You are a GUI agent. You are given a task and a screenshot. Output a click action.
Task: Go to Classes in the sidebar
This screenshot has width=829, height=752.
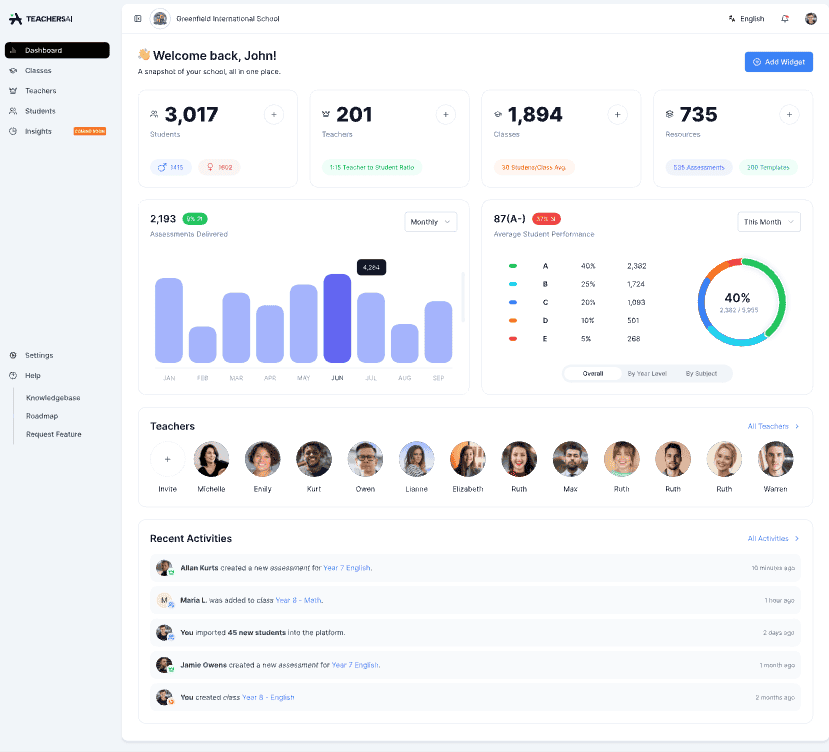pyautogui.click(x=38, y=70)
